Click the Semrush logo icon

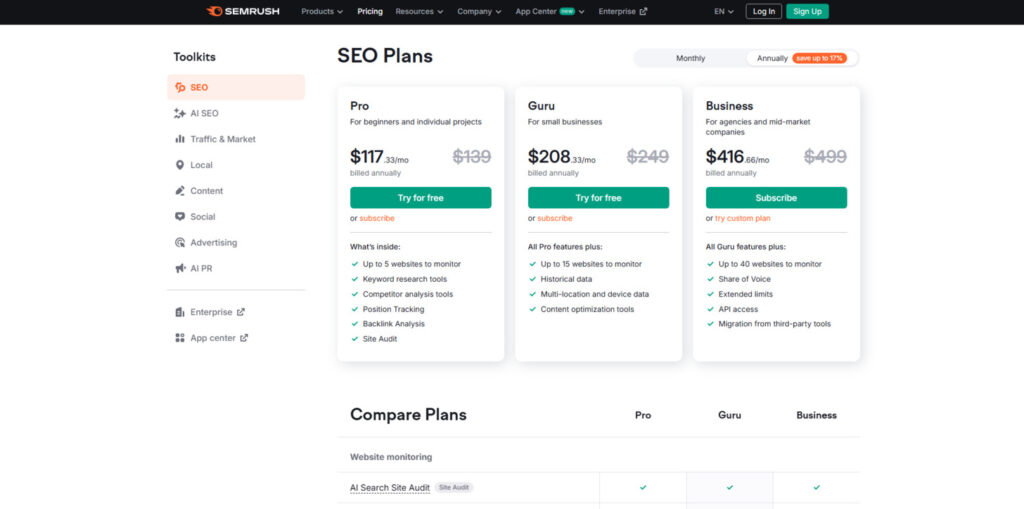point(213,11)
